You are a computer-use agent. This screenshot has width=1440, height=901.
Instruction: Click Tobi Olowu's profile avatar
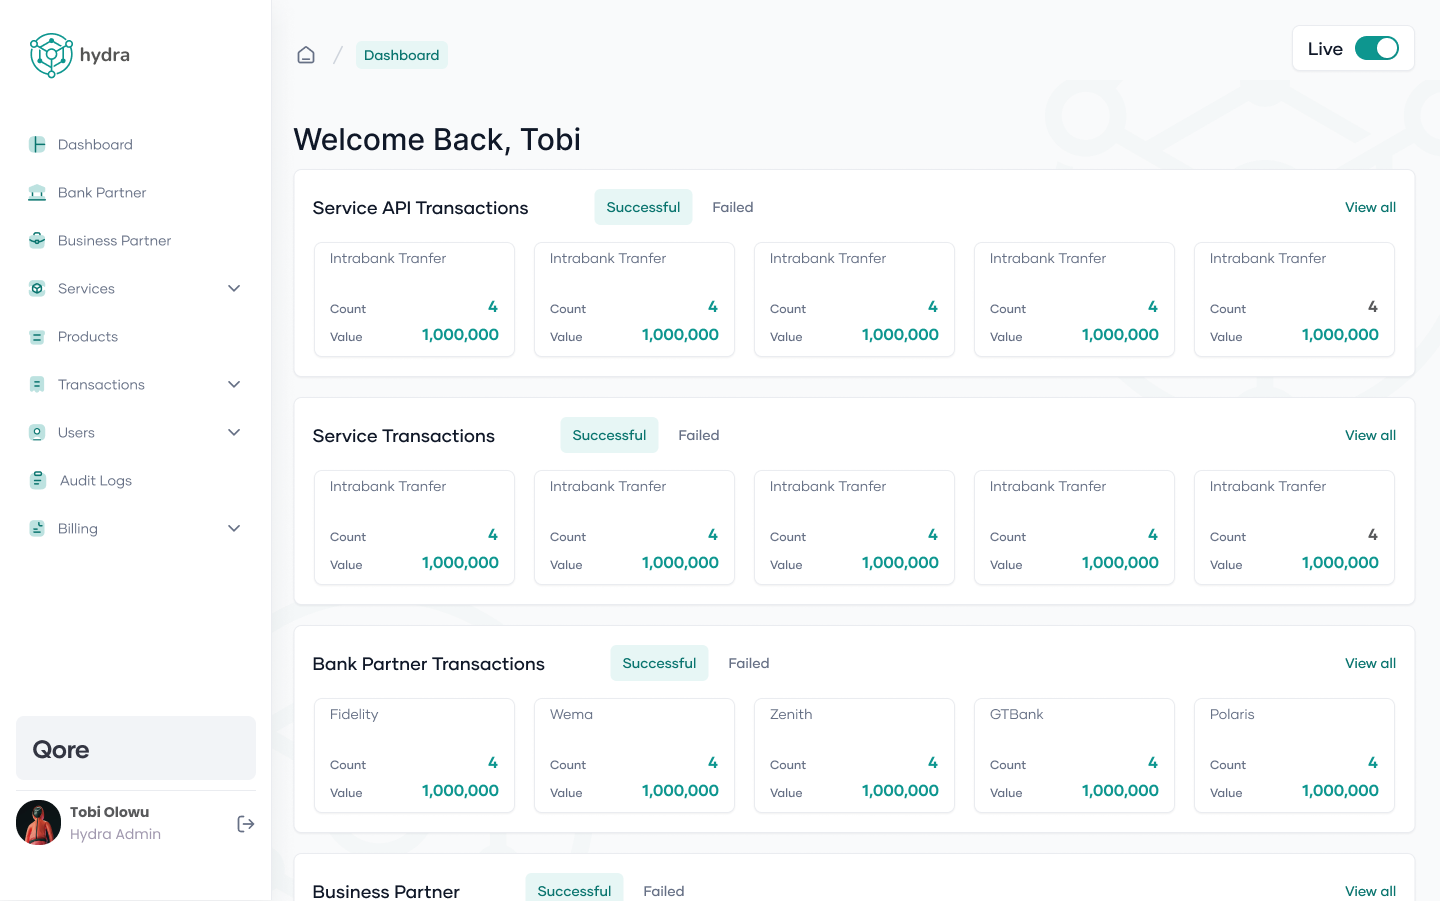pyautogui.click(x=38, y=823)
